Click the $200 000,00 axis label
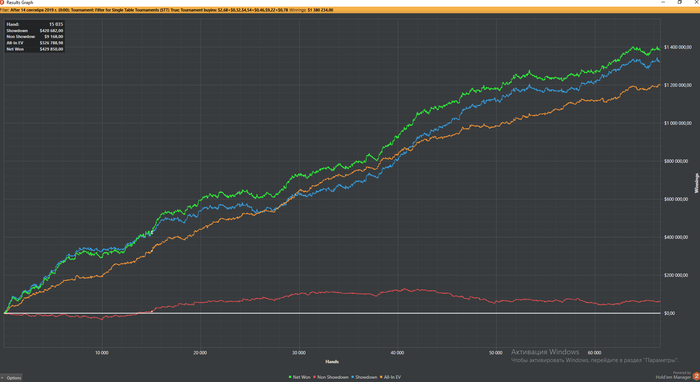Viewport: 700px width, 382px height. coord(676,275)
